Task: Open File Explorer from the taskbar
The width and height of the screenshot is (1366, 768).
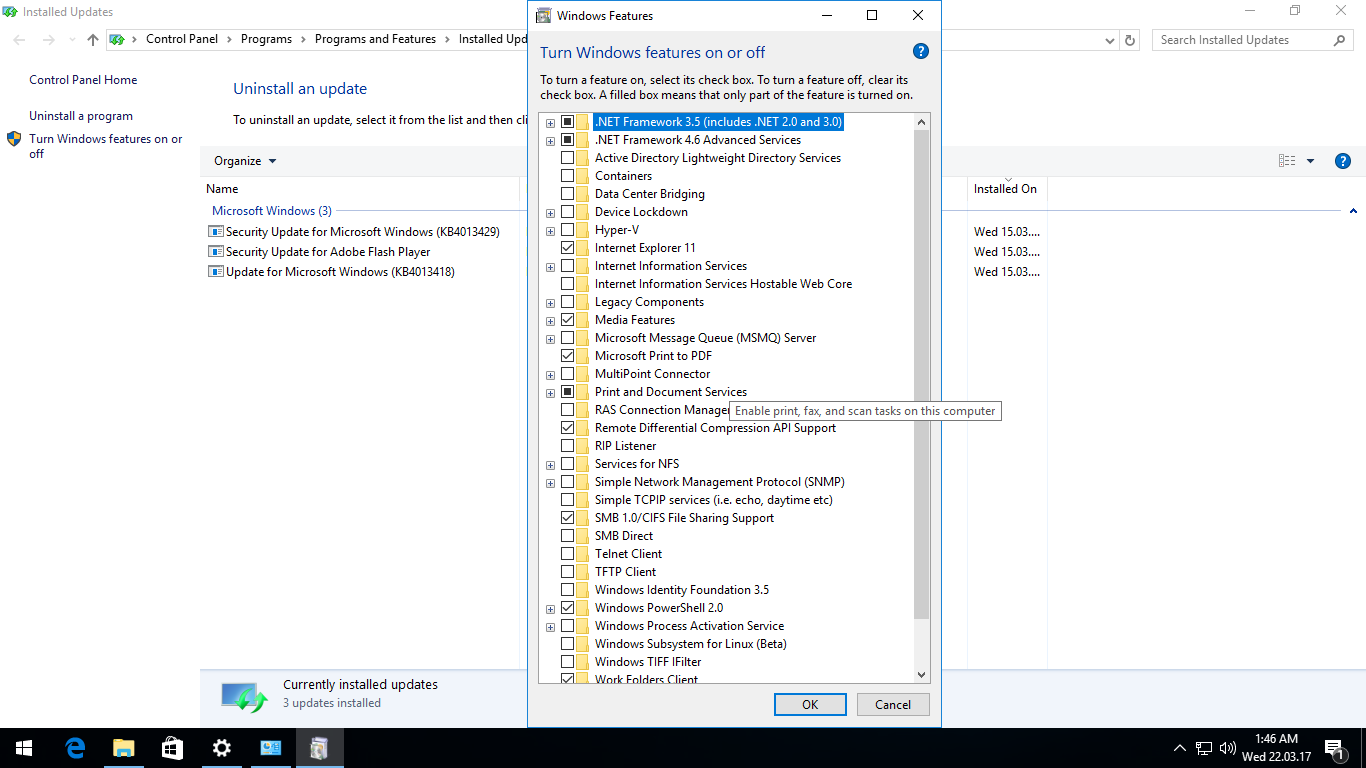Action: click(x=123, y=748)
